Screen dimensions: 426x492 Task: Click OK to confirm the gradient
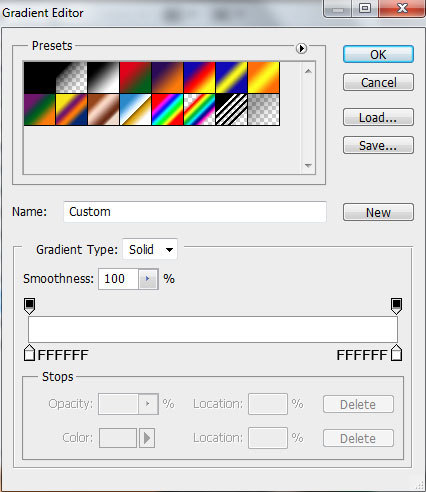[x=378, y=54]
